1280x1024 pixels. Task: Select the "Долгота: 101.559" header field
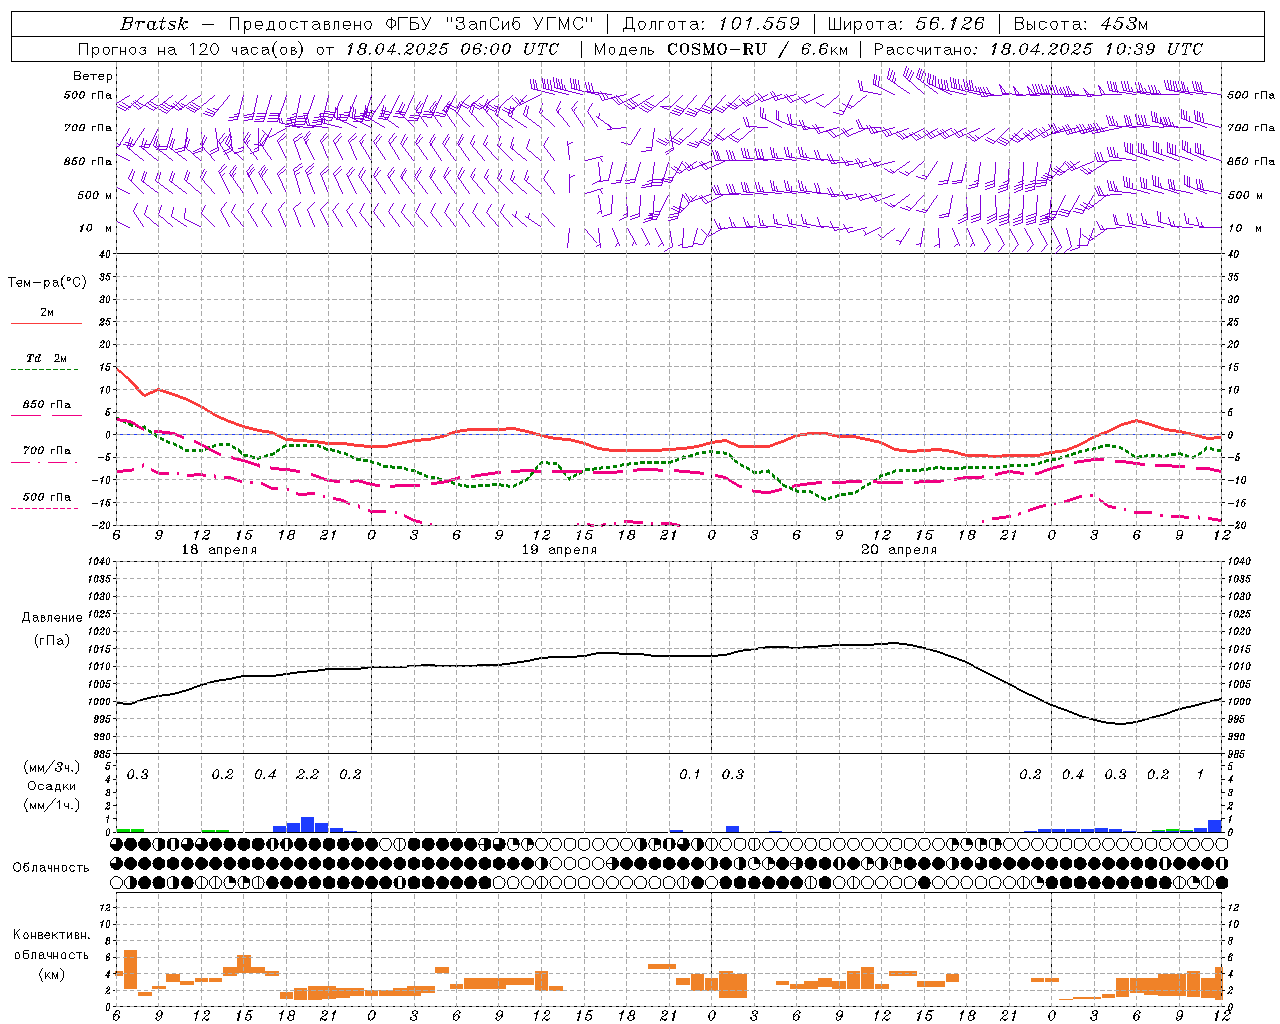[x=711, y=24]
